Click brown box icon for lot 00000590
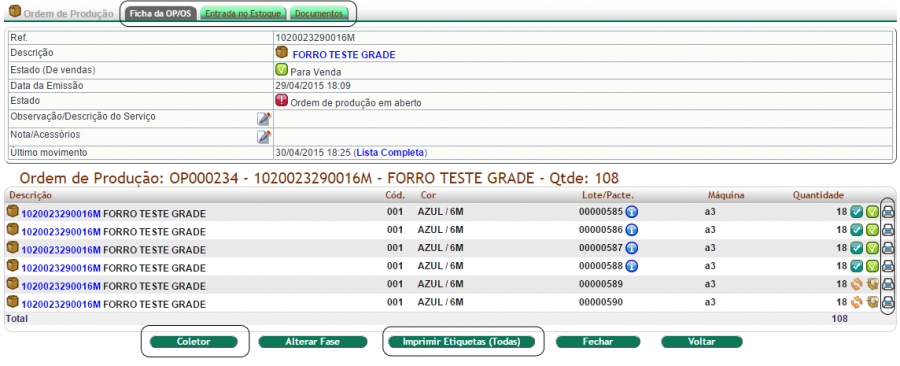Screen dimensions: 900x366 click(x=872, y=302)
